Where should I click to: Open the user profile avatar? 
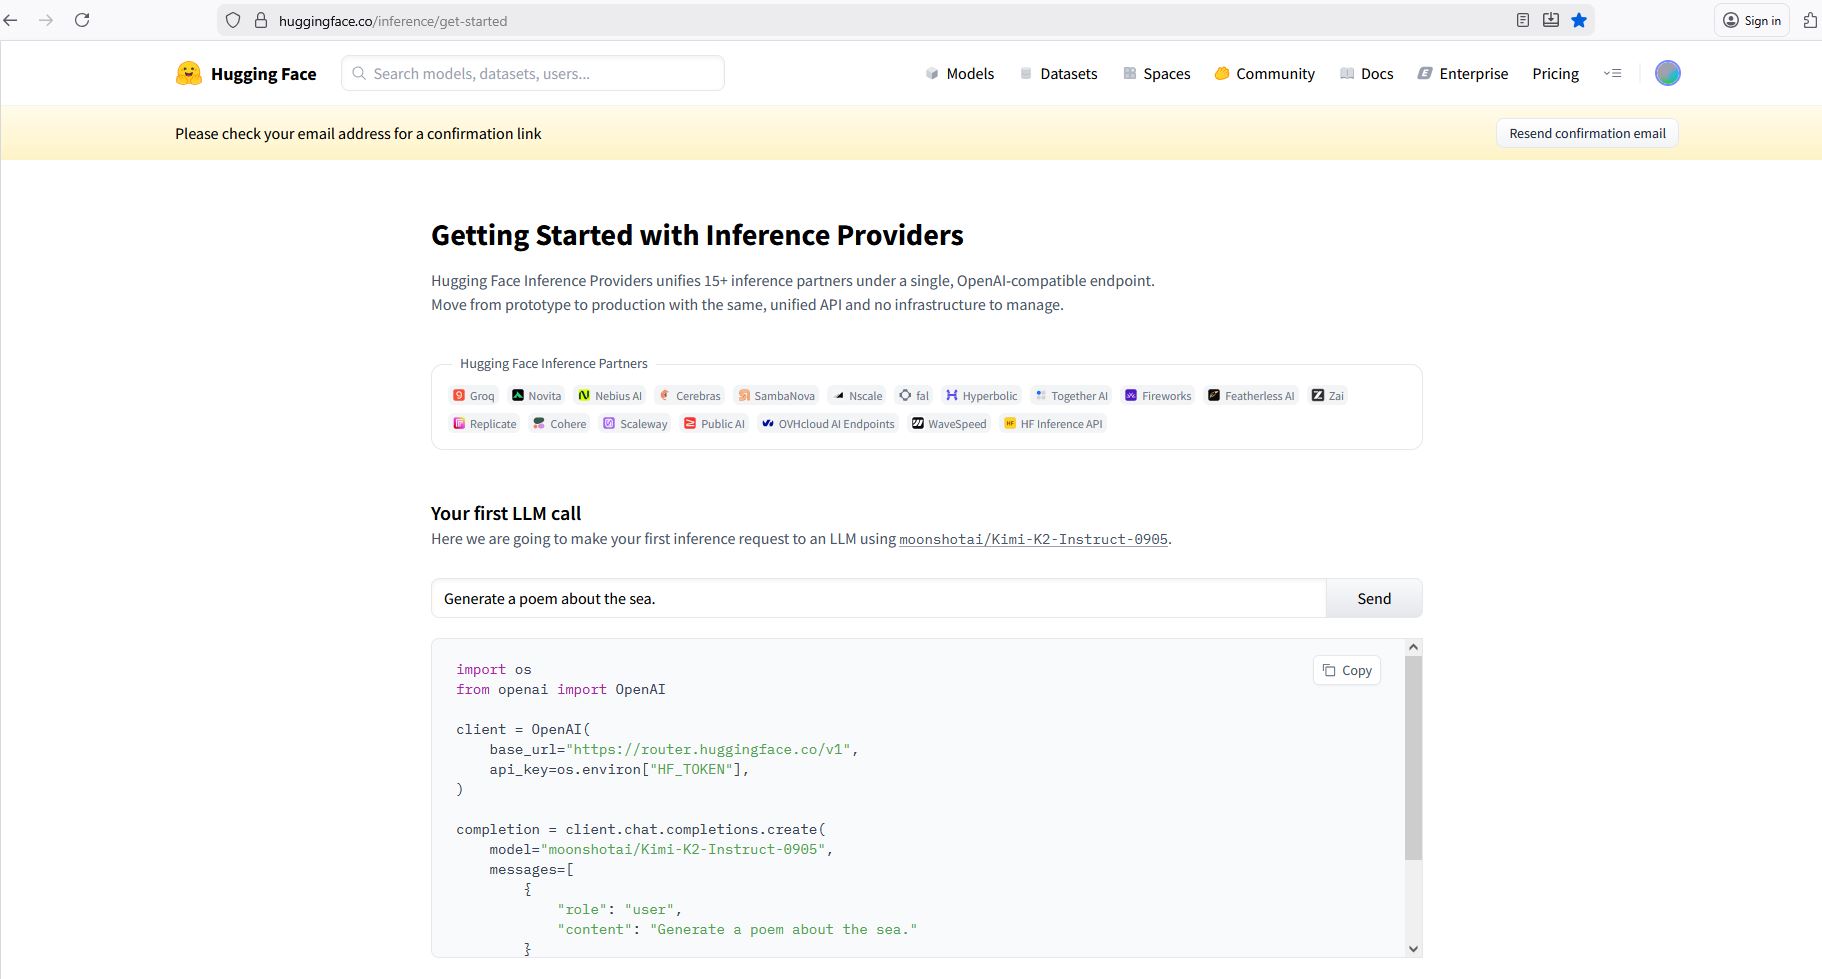[1667, 73]
